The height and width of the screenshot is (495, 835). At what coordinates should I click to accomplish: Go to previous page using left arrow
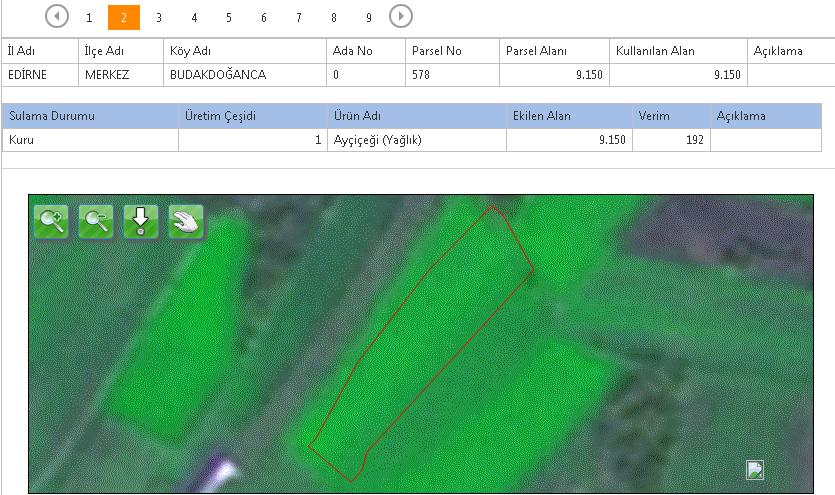(x=58, y=17)
